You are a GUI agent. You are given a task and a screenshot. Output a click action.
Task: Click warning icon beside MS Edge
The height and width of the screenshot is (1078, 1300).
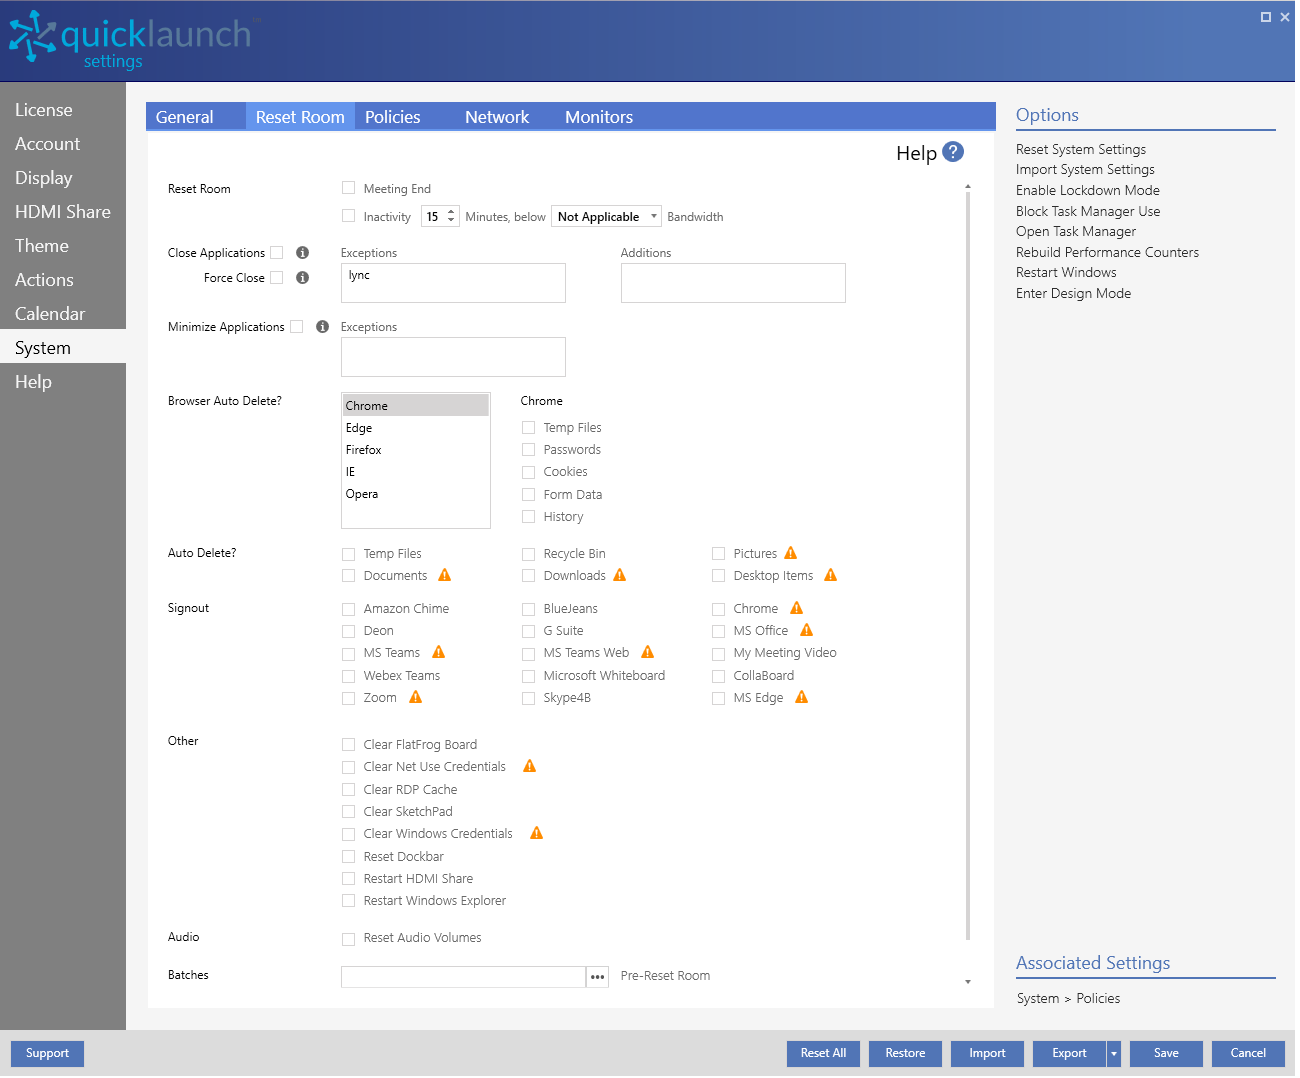(x=802, y=697)
